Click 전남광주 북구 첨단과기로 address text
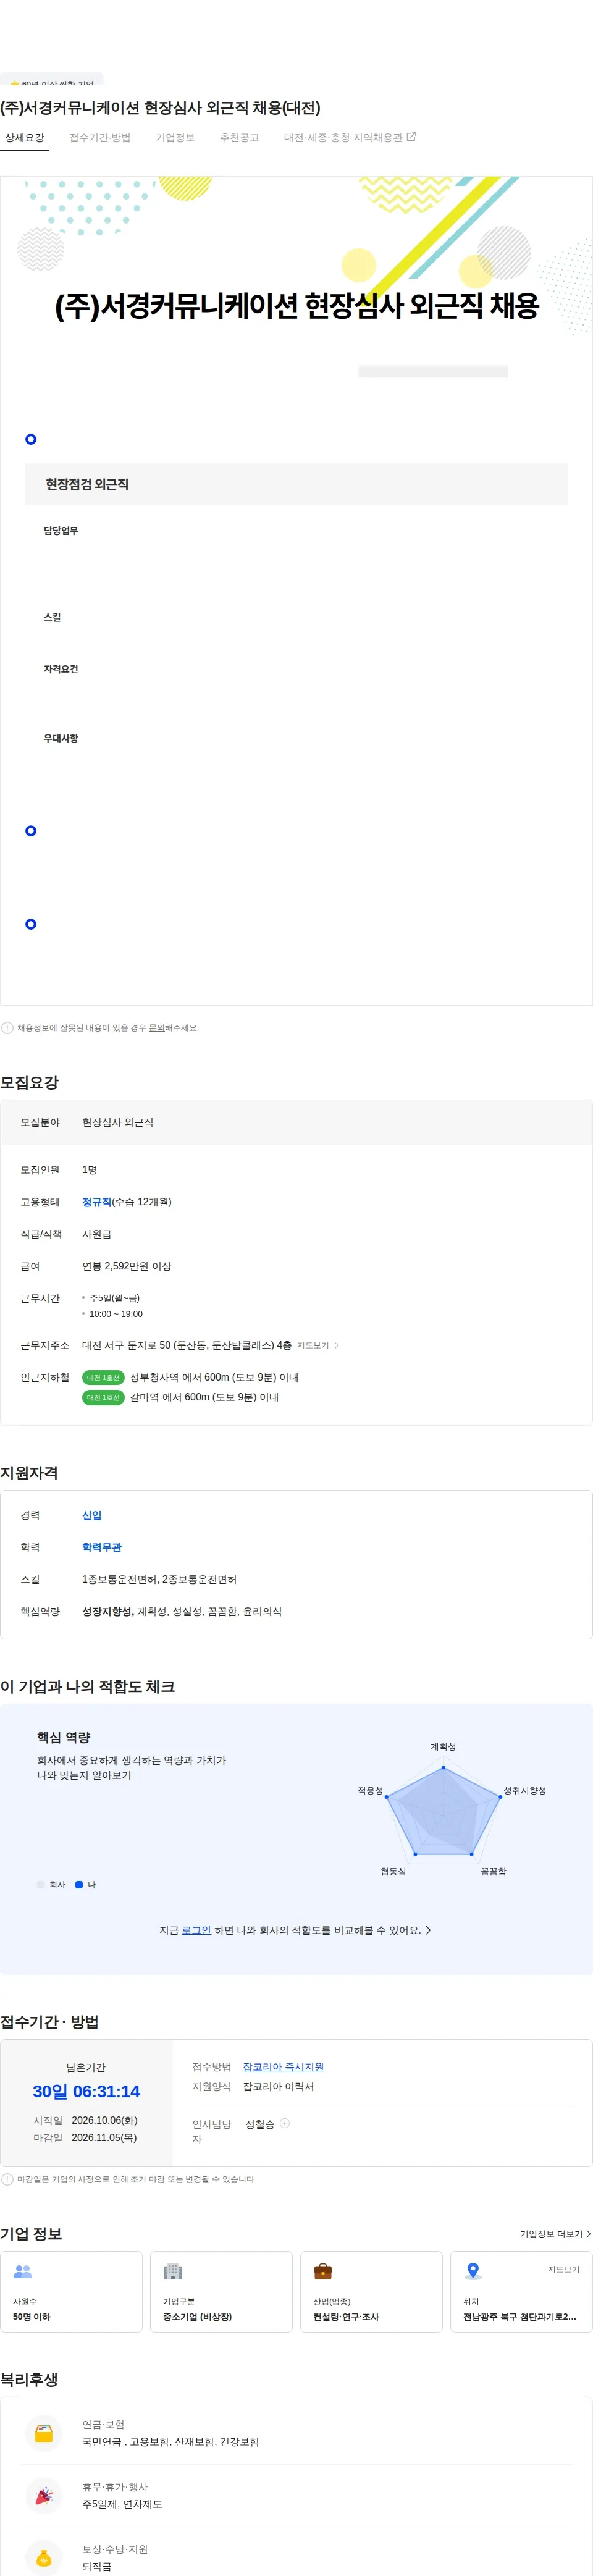The height and width of the screenshot is (2576, 593). click(519, 2317)
